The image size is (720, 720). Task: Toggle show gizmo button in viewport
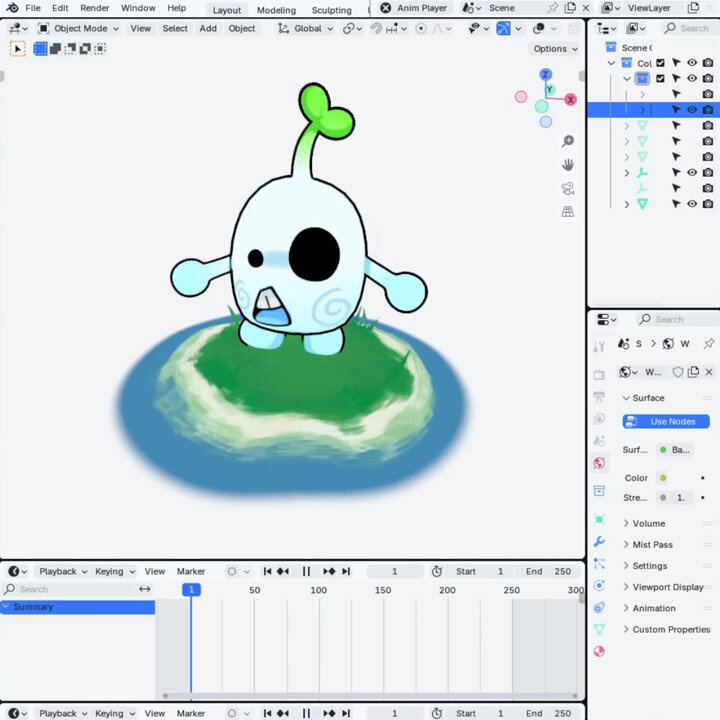coord(503,28)
